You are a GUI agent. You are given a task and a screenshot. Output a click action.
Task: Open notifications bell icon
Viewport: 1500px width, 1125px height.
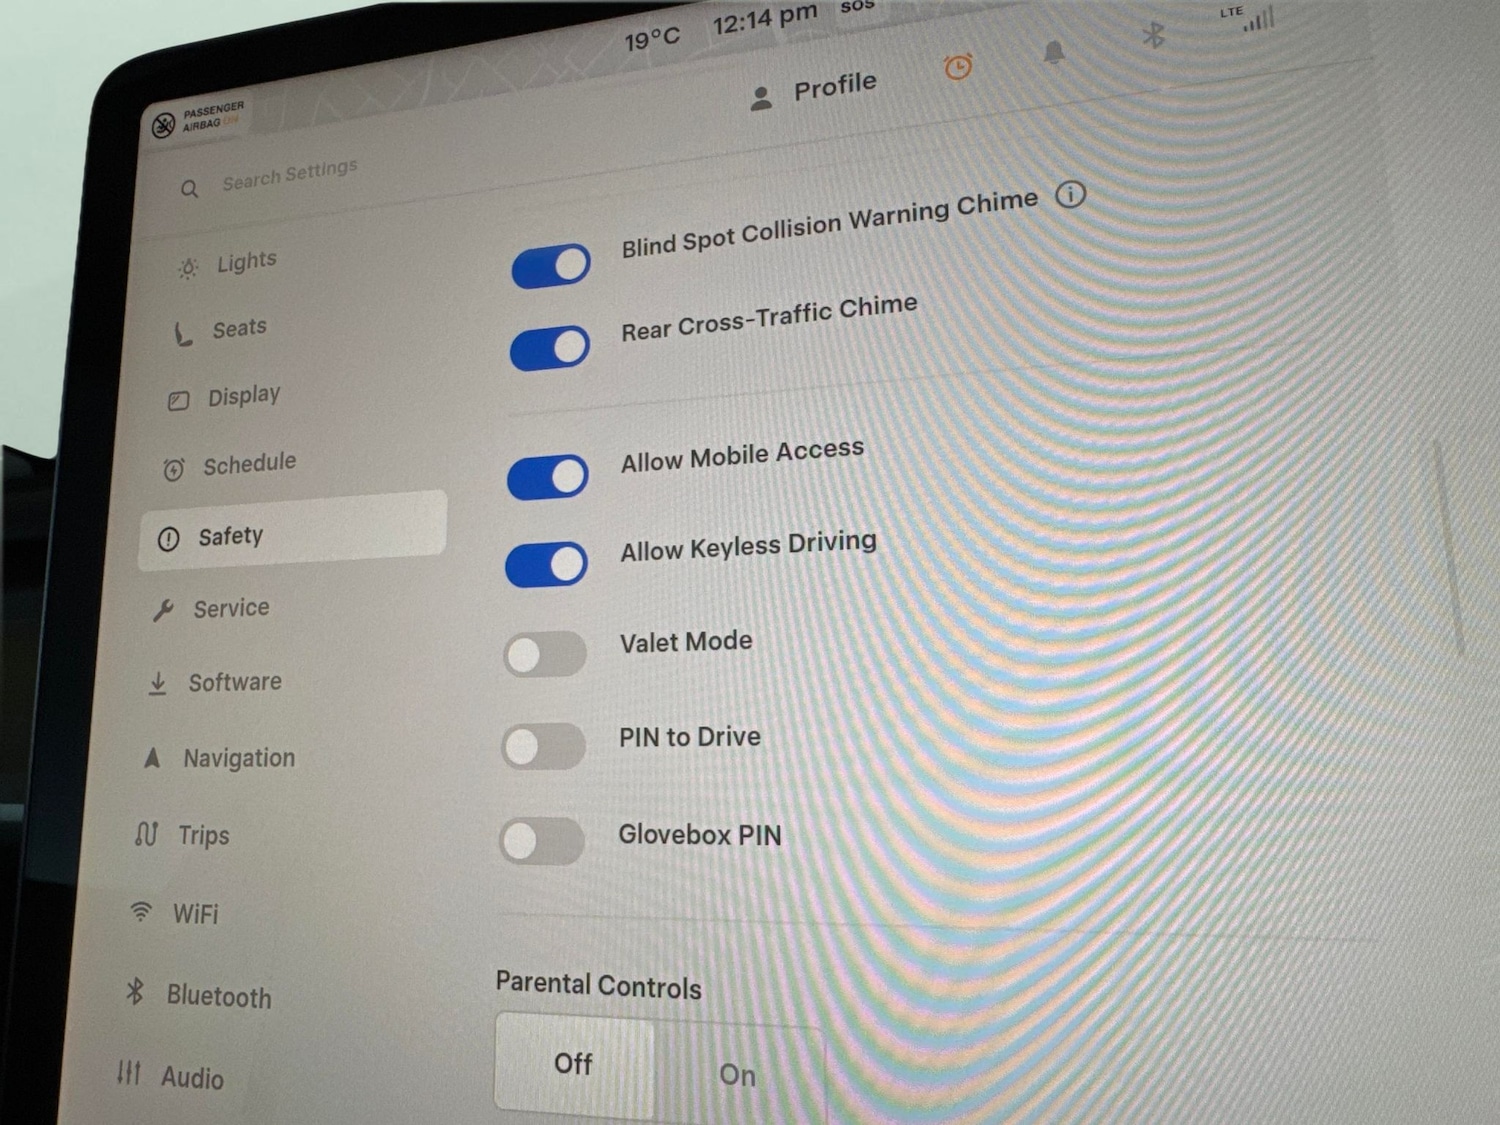(x=1053, y=52)
